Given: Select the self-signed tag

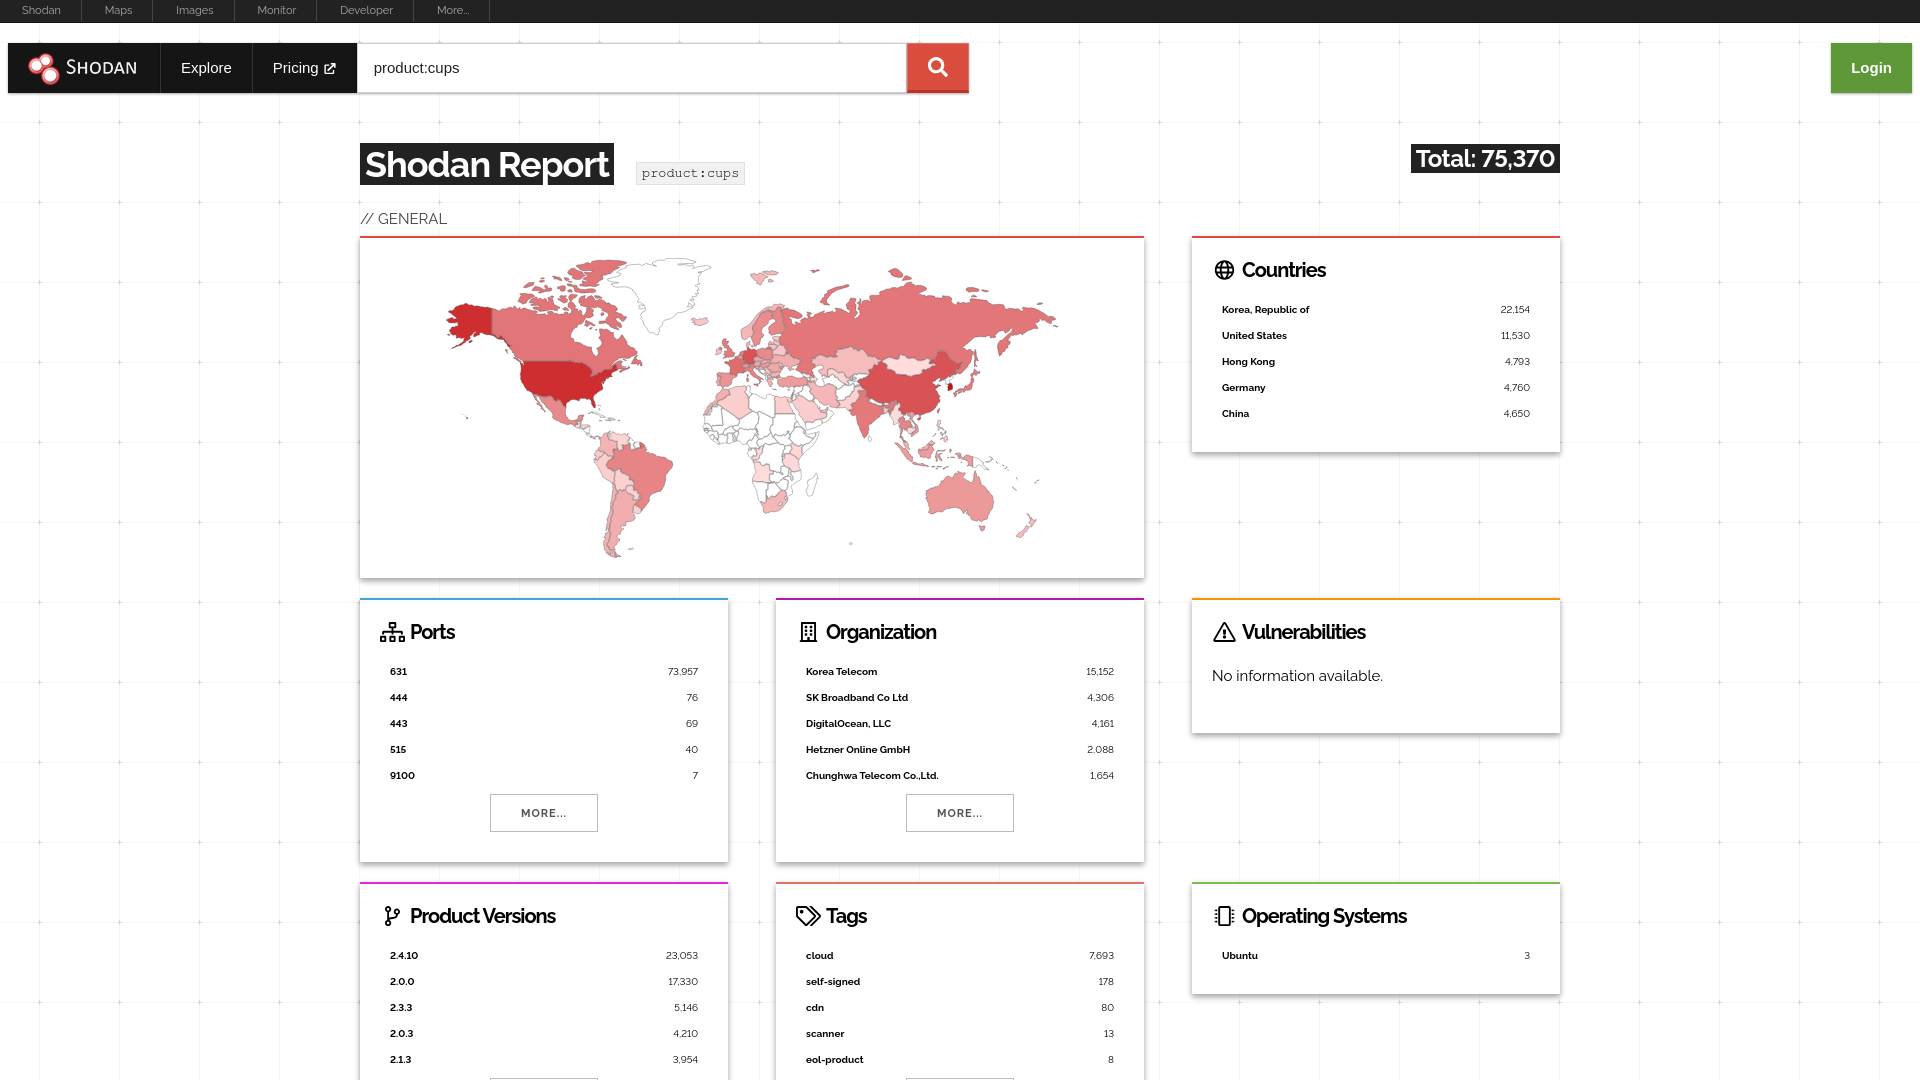Looking at the screenshot, I should coord(960,982).
